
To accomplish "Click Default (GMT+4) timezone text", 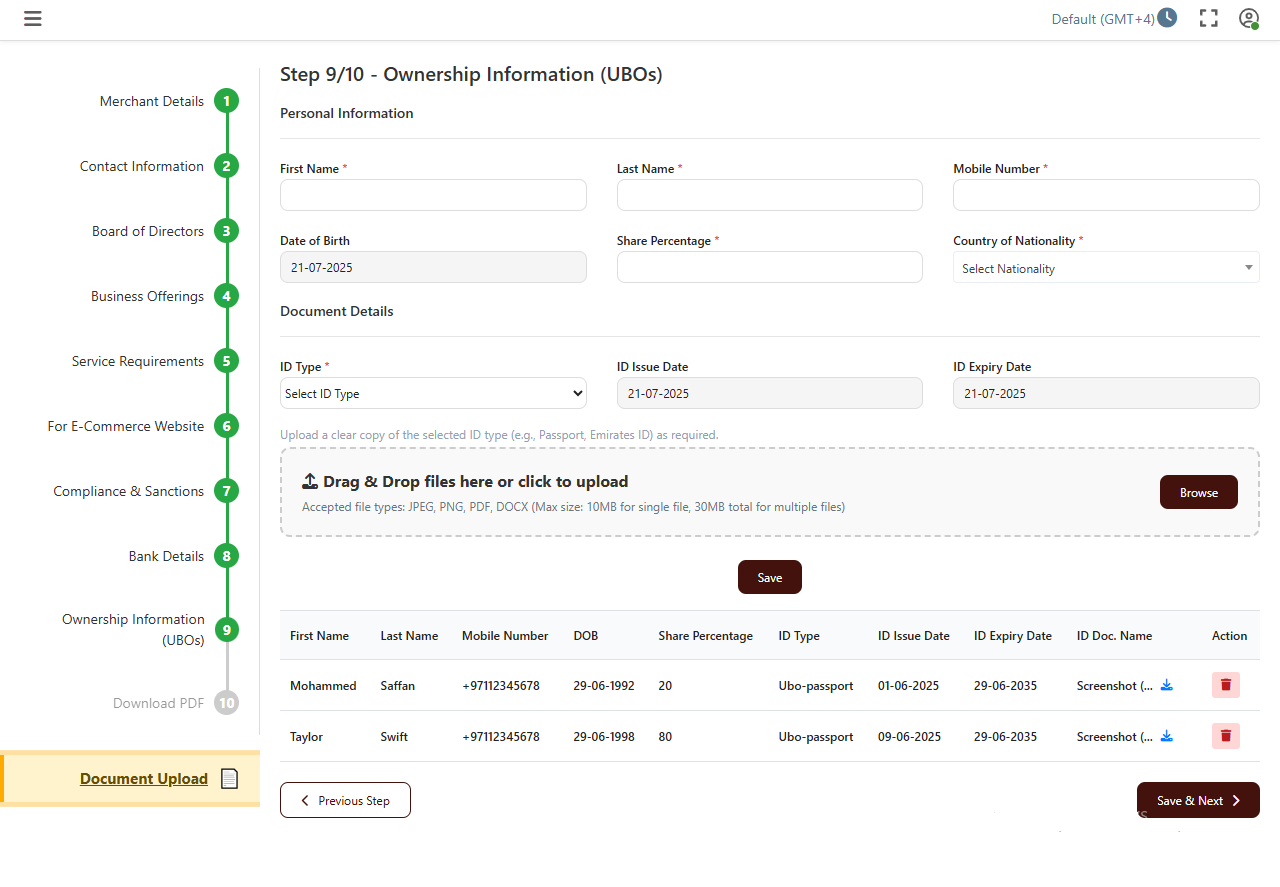I will point(1103,19).
